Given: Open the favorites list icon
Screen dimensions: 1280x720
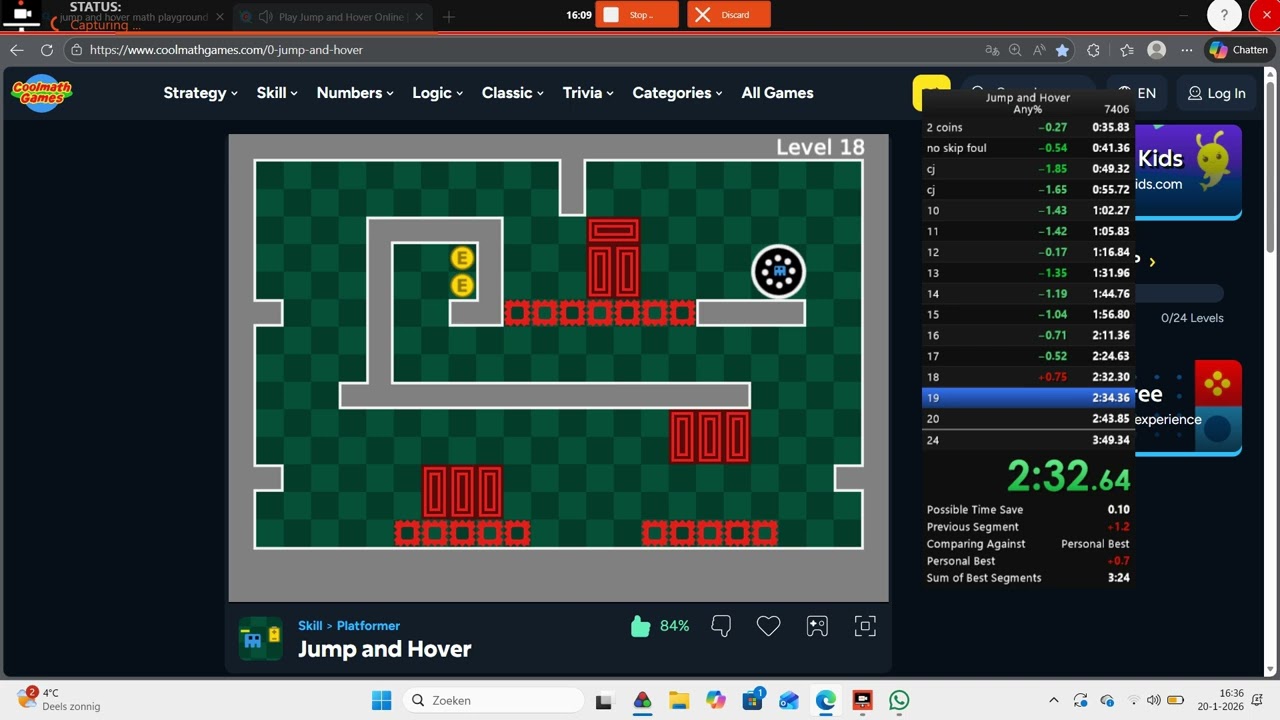Looking at the screenshot, I should (1127, 50).
